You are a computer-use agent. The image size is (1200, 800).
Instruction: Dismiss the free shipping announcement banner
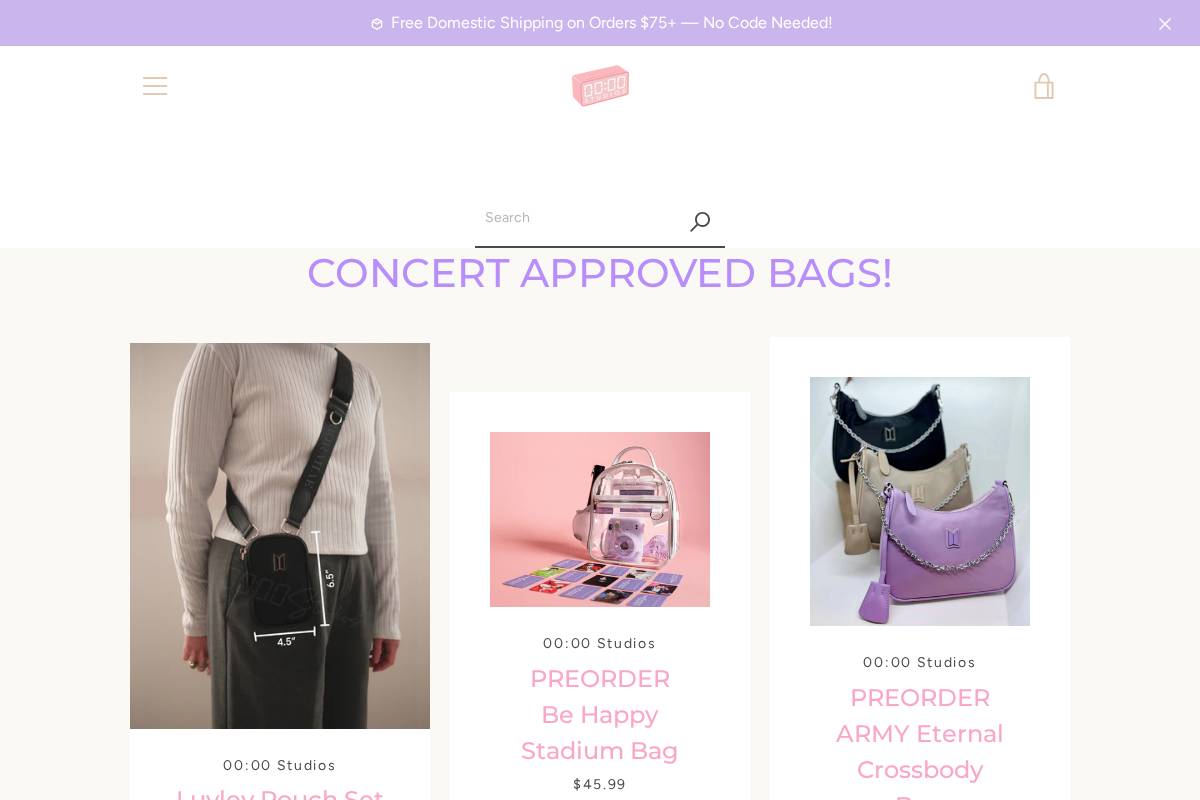pos(1164,23)
